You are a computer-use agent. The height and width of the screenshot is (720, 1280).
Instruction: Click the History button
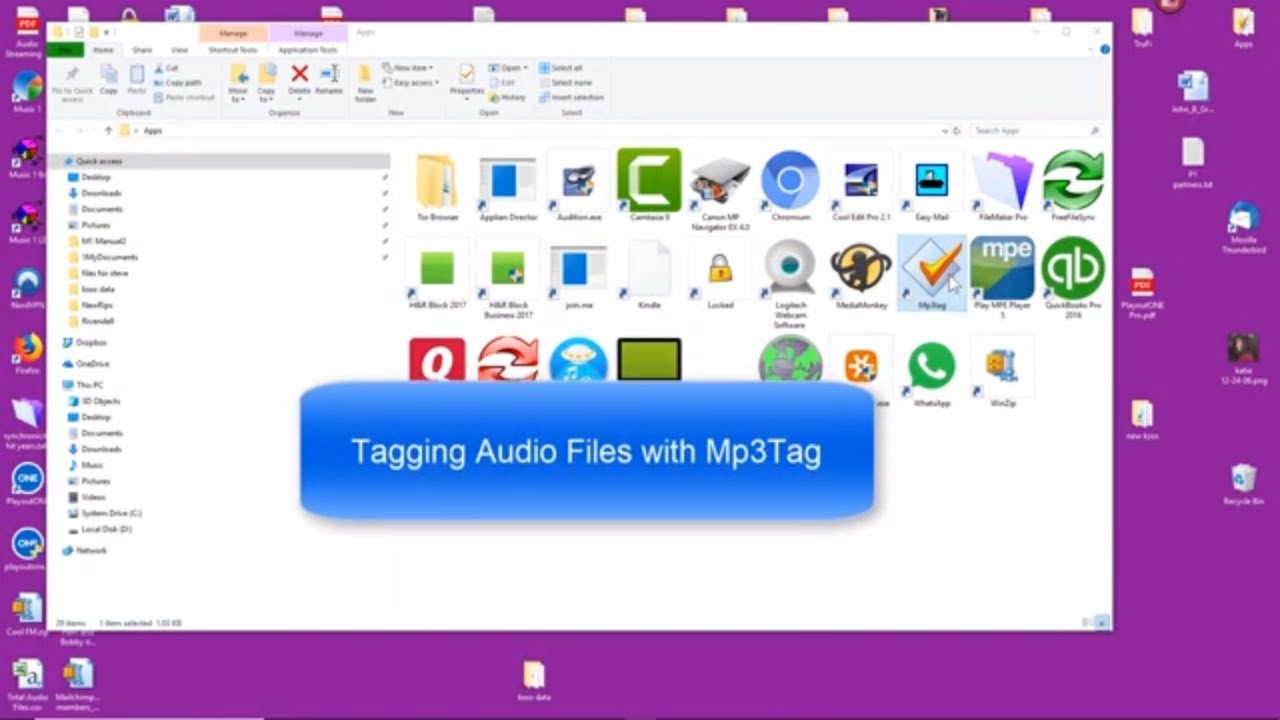point(507,98)
